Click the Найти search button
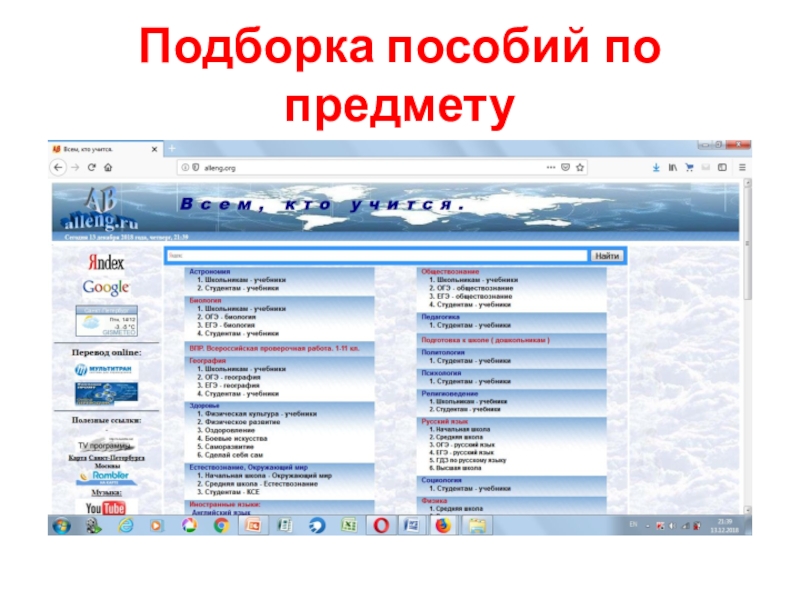This screenshot has width=800, height=600. coord(607,256)
